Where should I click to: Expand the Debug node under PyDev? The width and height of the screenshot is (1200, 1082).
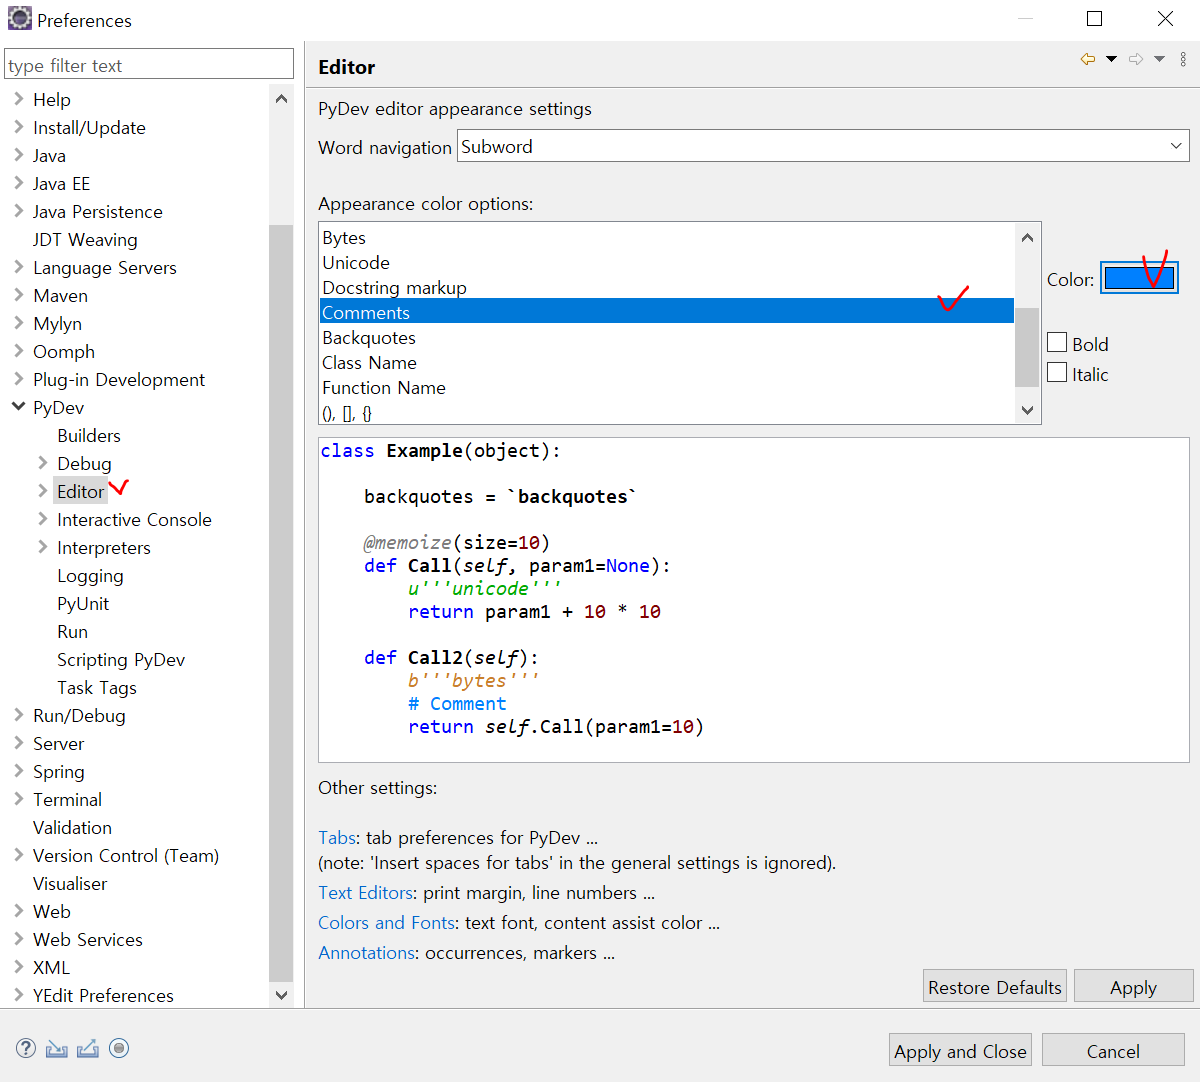coord(43,462)
